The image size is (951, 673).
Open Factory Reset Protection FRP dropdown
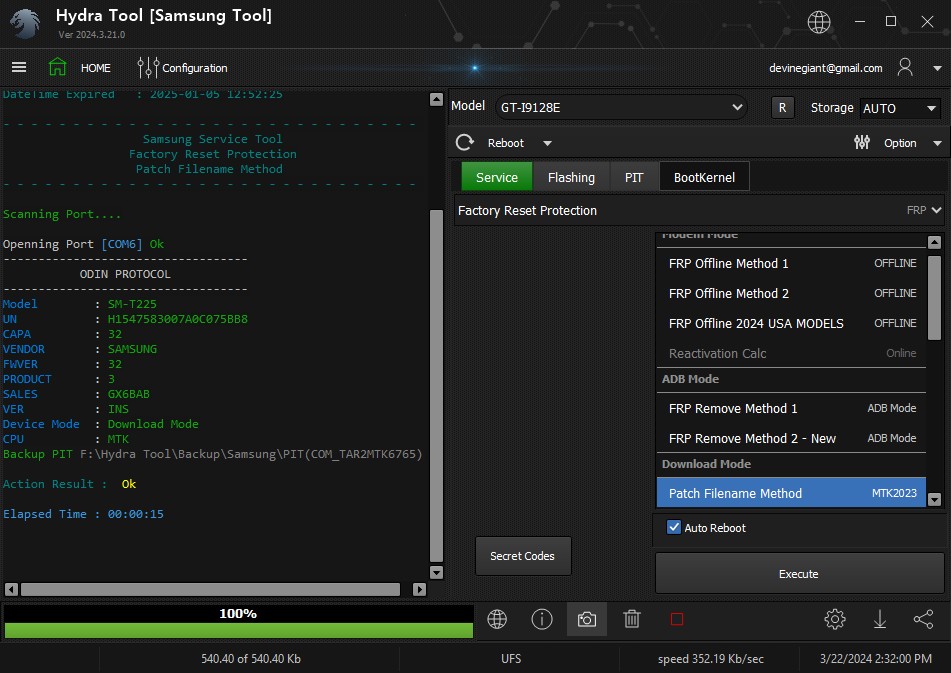pyautogui.click(x=699, y=210)
